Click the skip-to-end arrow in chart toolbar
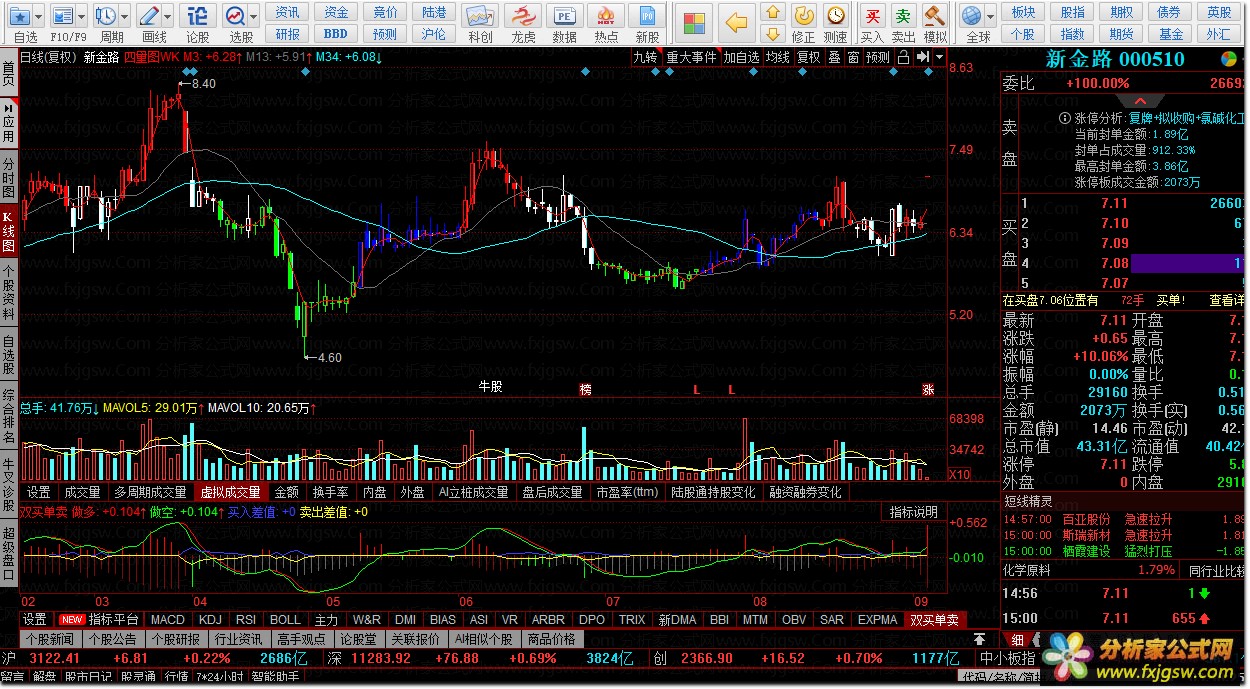This screenshot has height=689, width=1250. tap(924, 57)
